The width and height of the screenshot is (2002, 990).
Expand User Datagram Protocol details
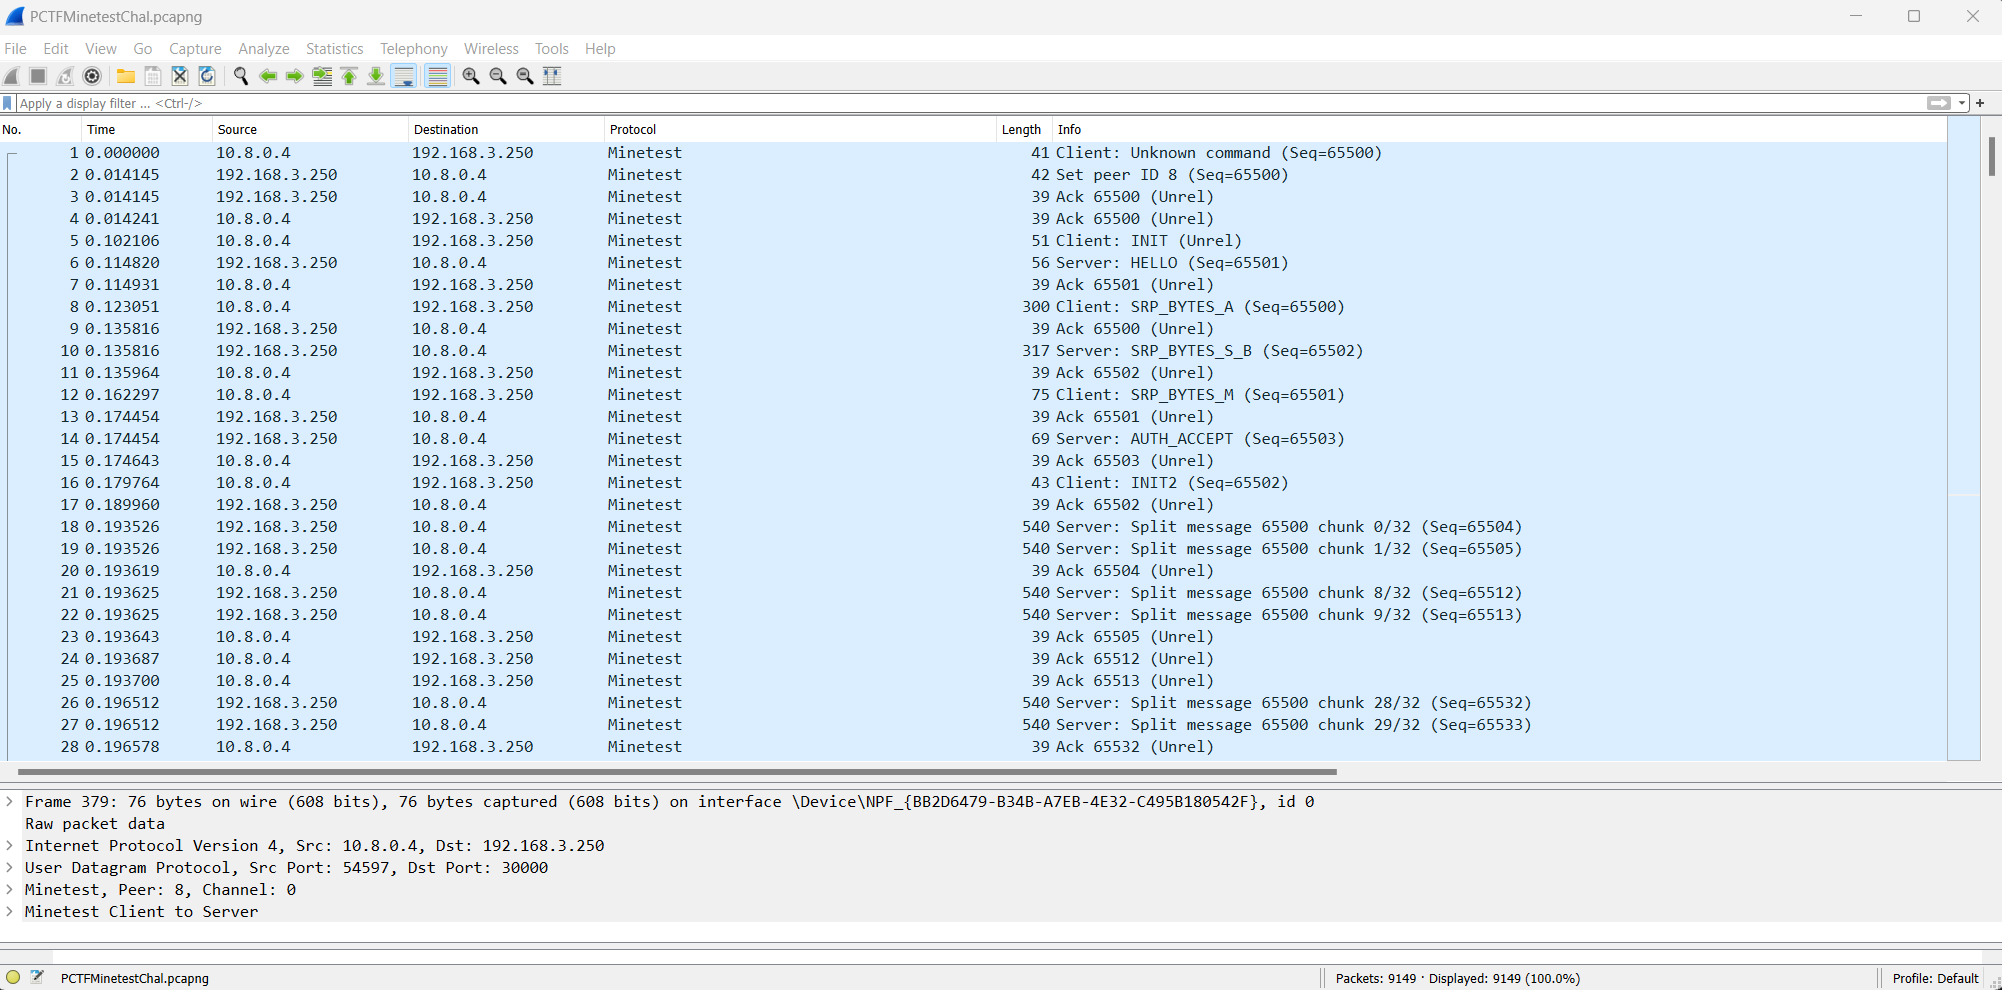click(10, 867)
